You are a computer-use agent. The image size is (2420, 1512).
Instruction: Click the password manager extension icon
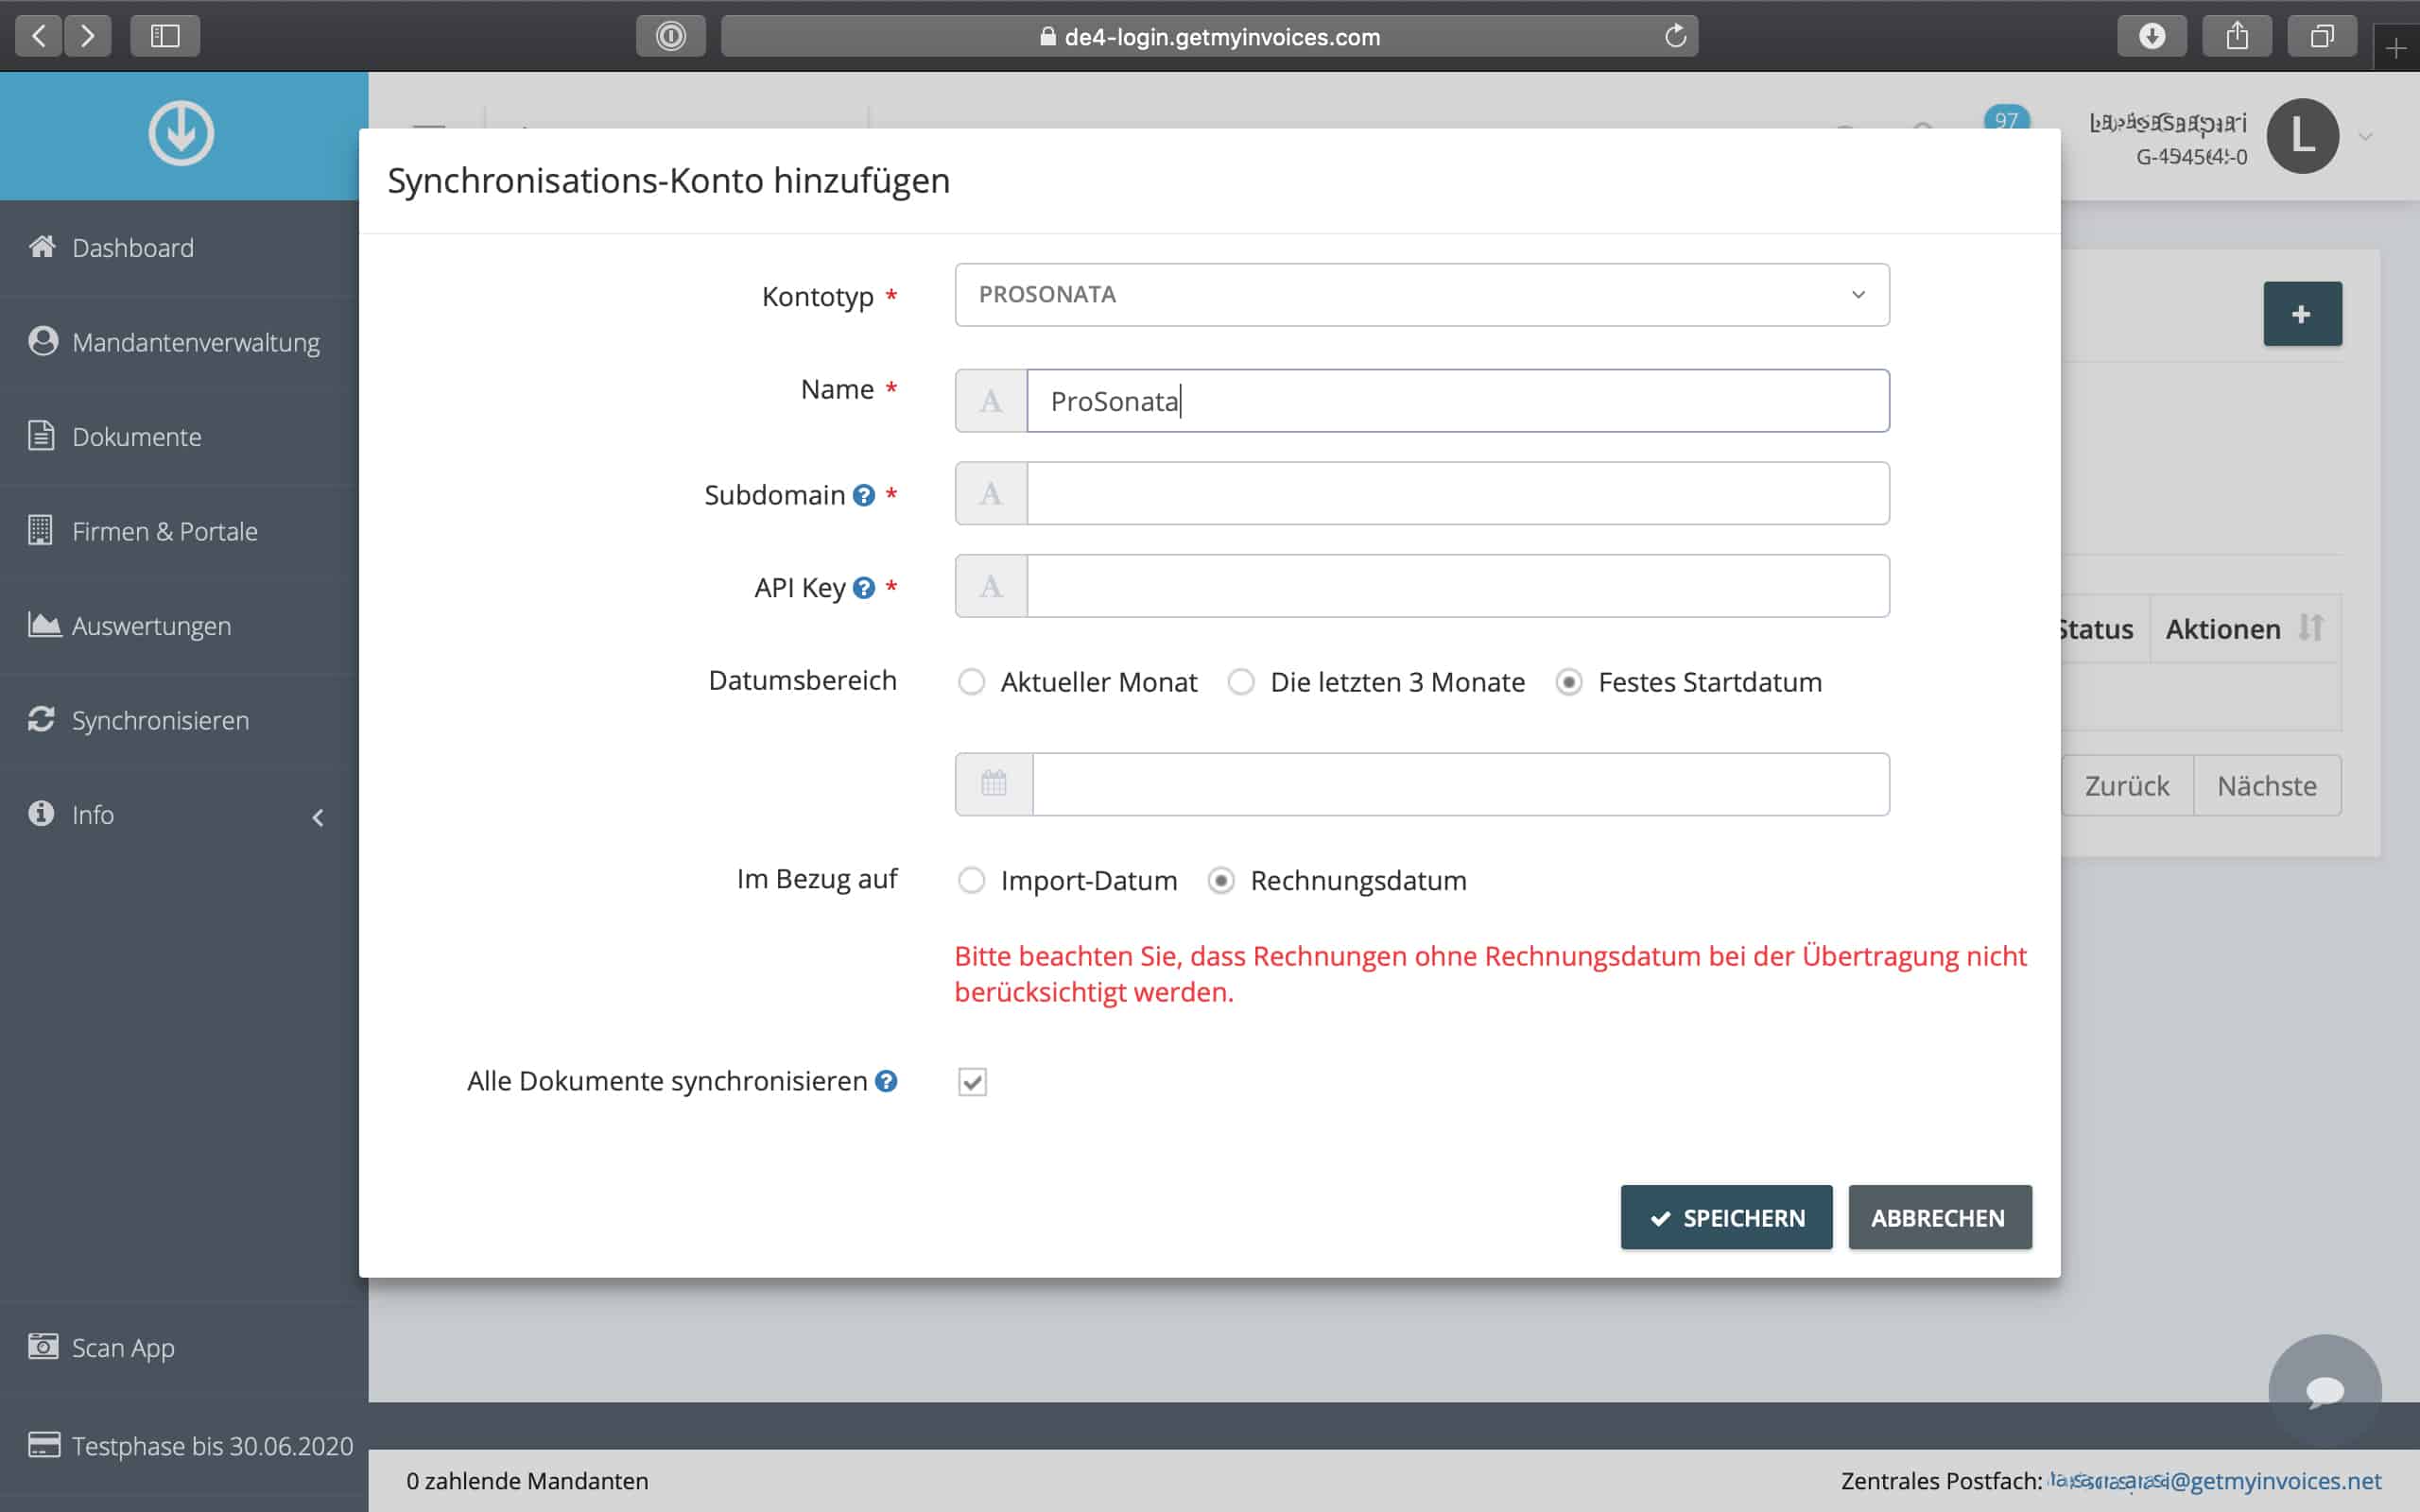(671, 36)
